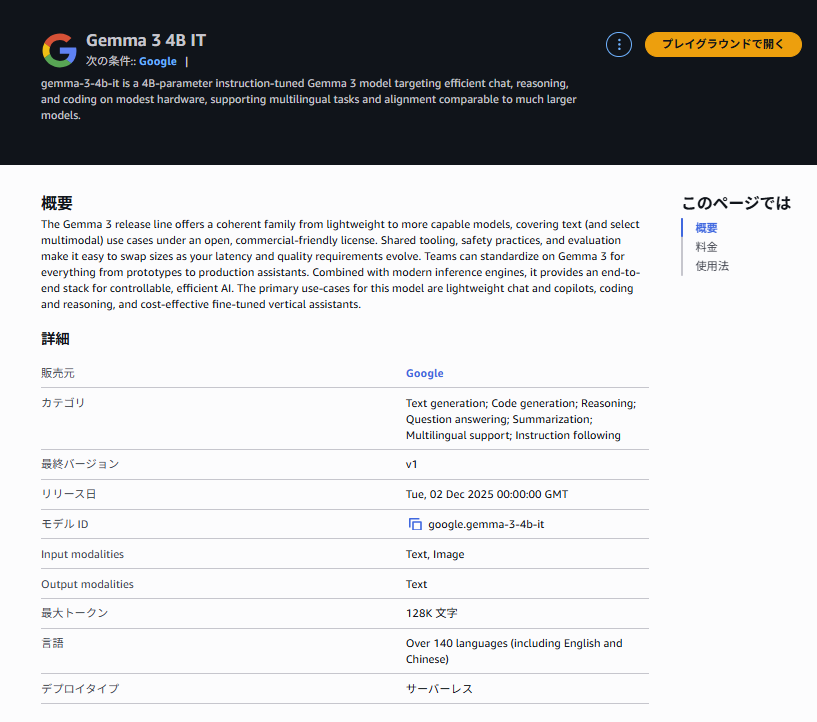The height and width of the screenshot is (722, 817).
Task: Click the 最大トークン row label
Action: coord(74,613)
